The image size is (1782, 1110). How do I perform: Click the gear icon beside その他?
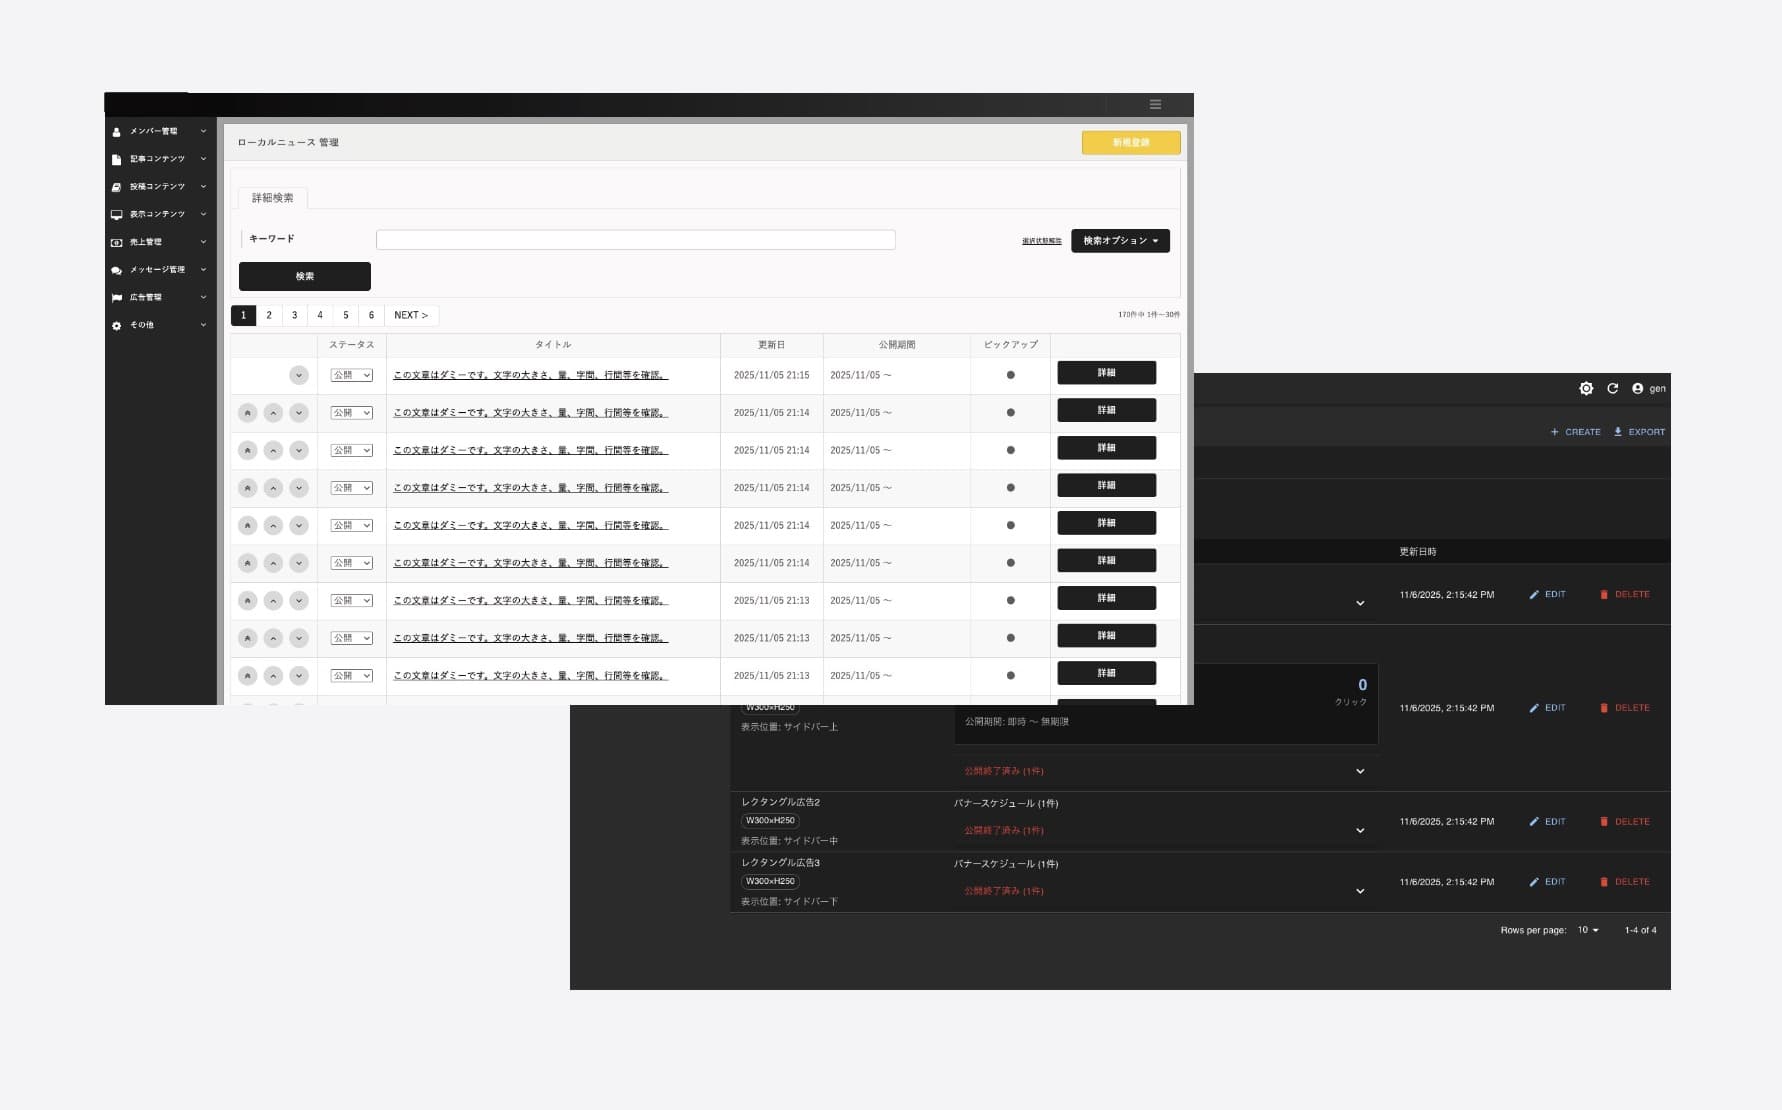coord(116,326)
